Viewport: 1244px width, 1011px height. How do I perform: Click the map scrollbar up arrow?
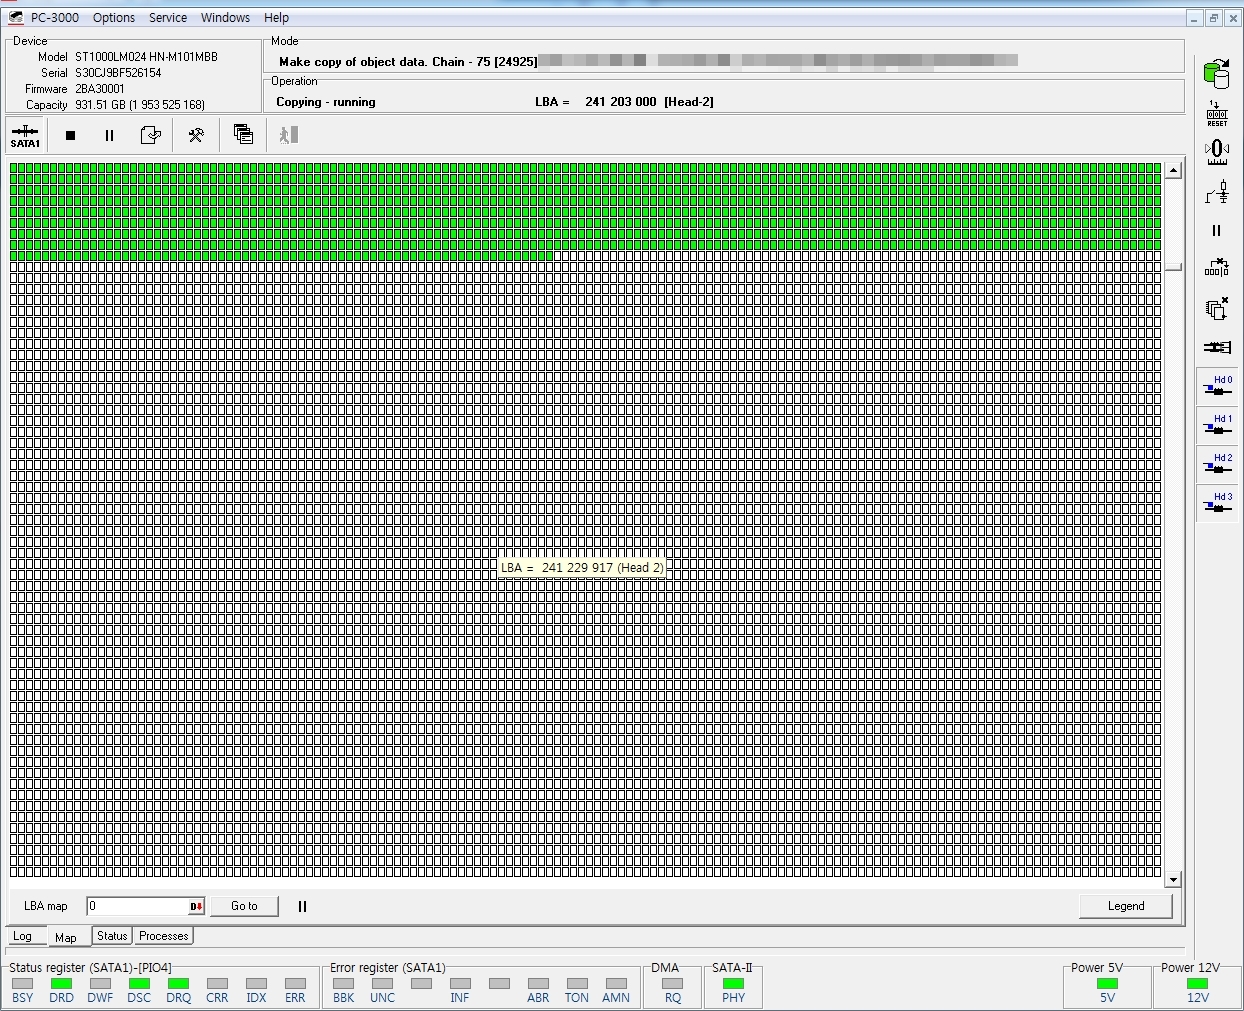coord(1173,170)
